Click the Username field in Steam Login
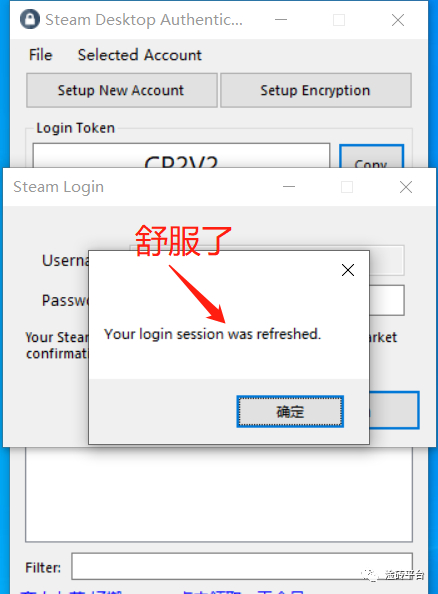This screenshot has height=594, width=438. click(386, 261)
